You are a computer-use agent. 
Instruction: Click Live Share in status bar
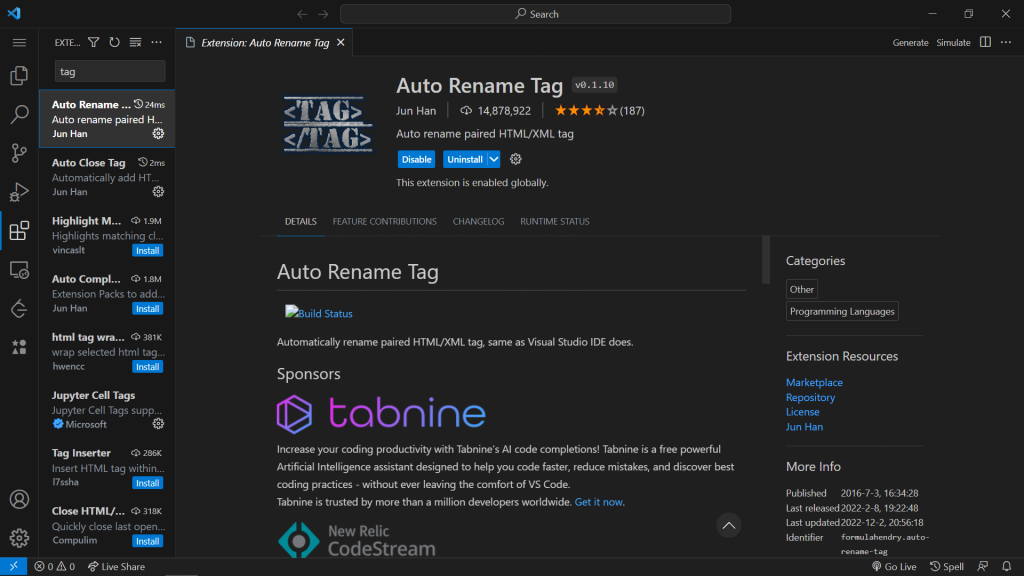(x=116, y=566)
